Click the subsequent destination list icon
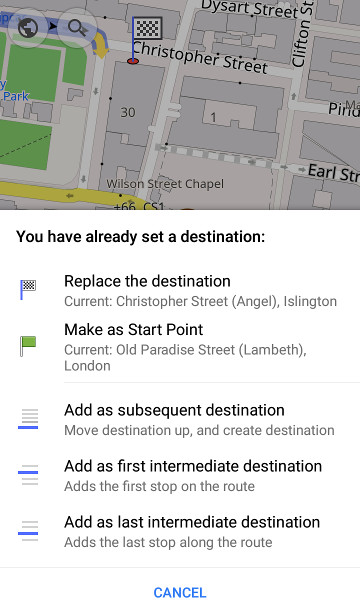This screenshot has height=616, width=360. [x=28, y=419]
